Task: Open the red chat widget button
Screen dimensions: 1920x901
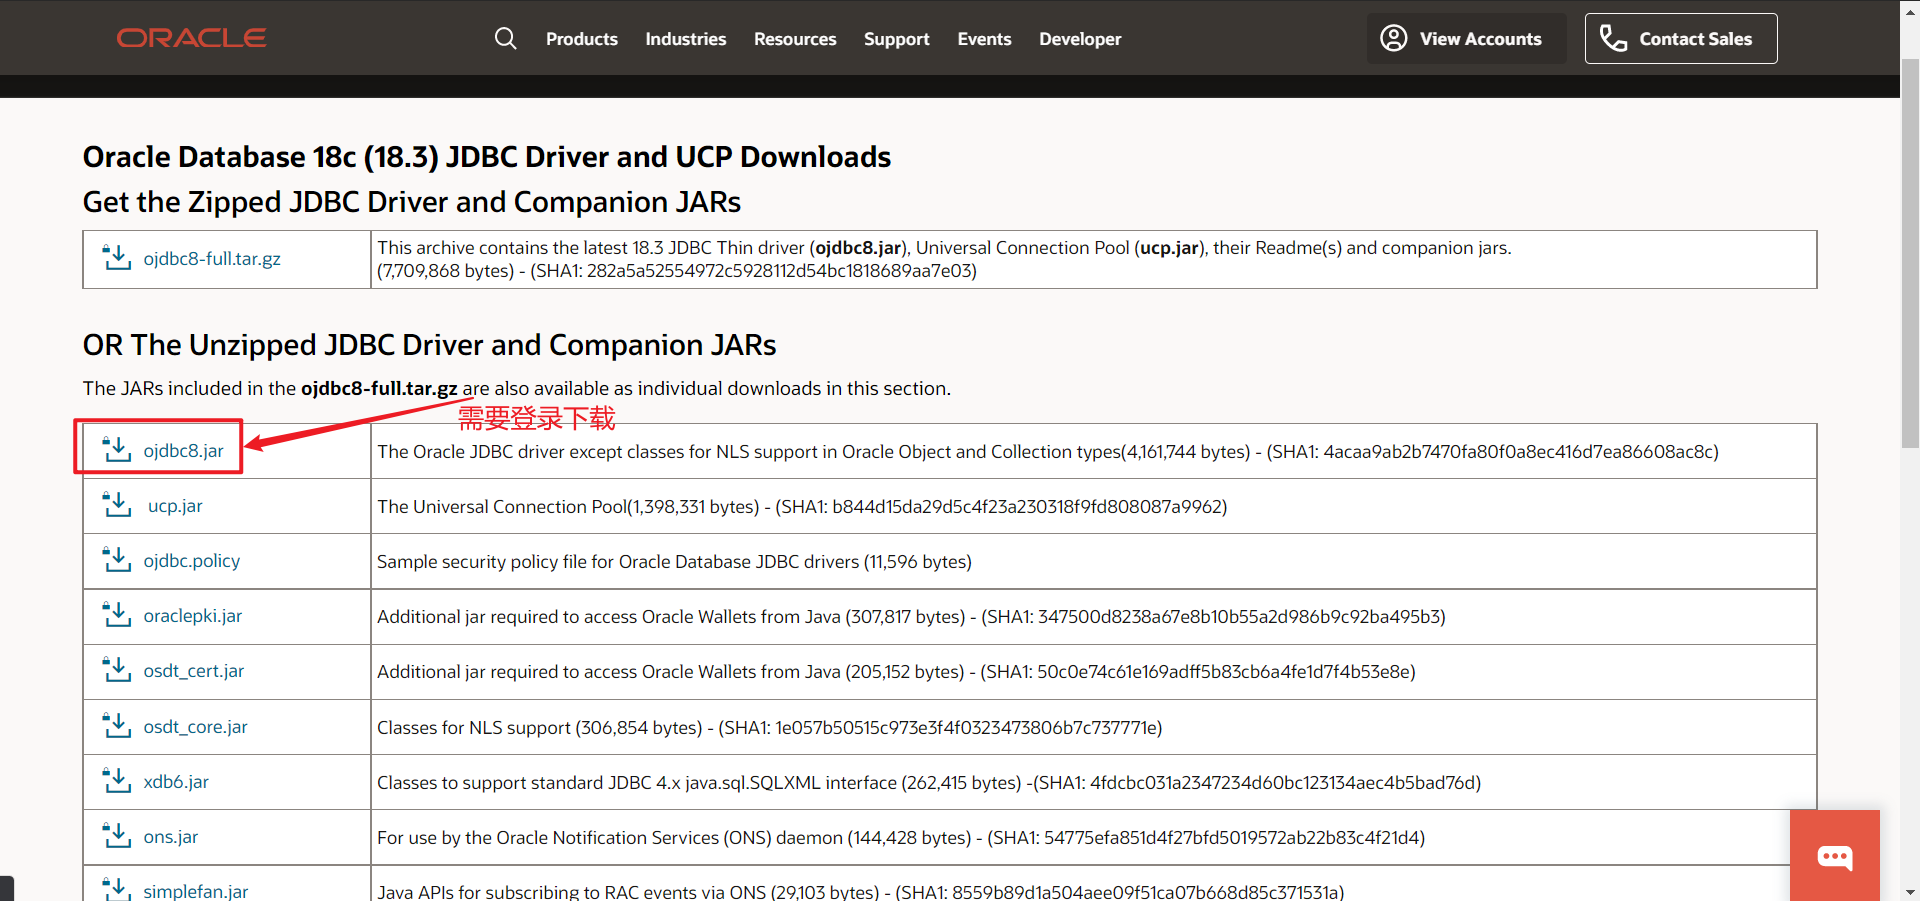Action: [1835, 856]
